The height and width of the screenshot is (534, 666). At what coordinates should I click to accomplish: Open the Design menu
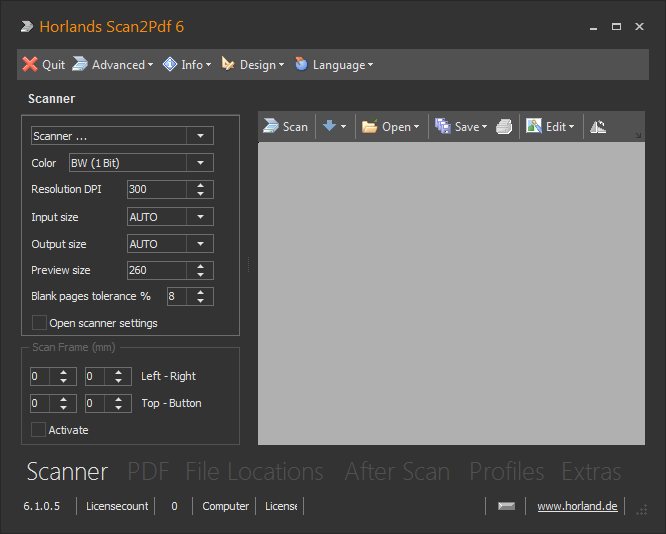pos(253,65)
